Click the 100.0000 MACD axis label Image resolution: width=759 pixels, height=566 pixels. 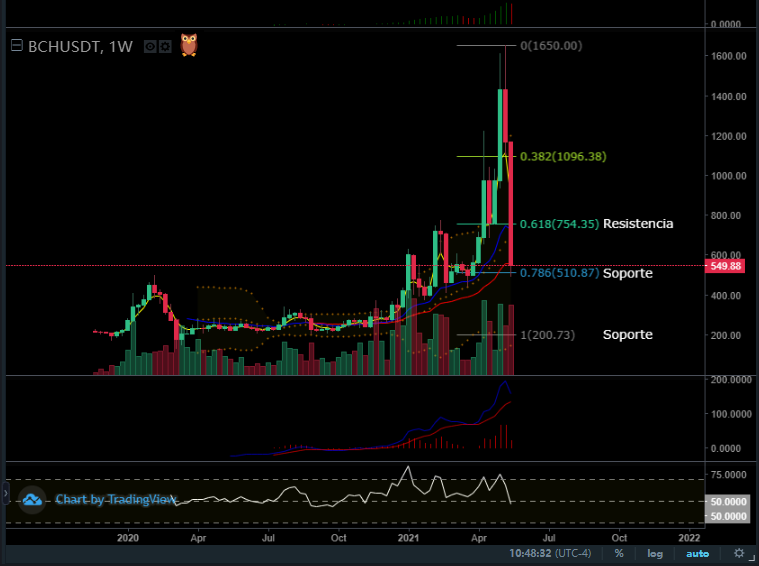click(731, 414)
